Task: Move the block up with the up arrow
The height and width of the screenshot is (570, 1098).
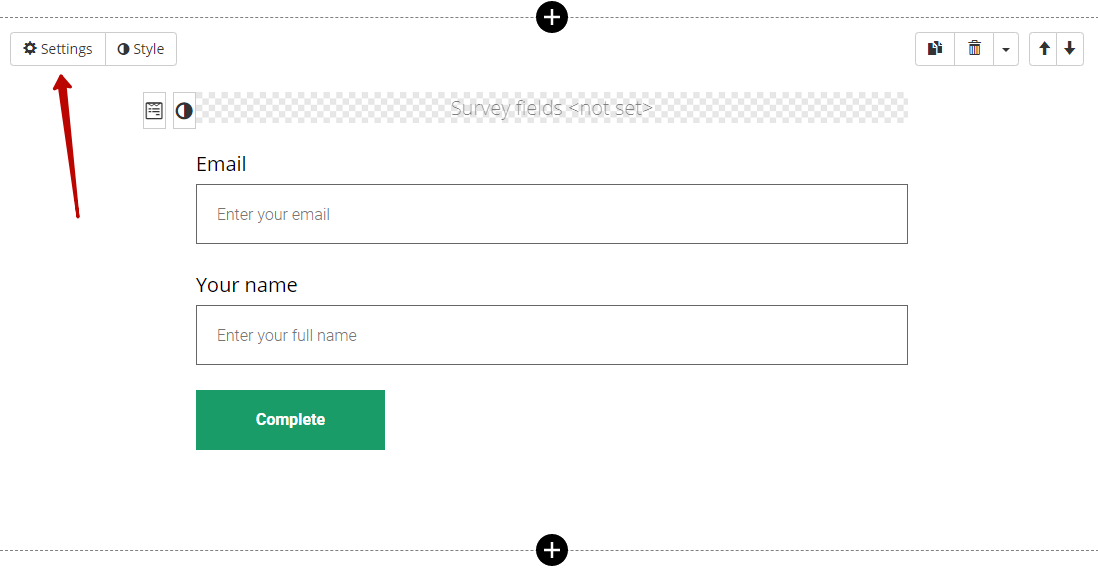Action: (x=1043, y=49)
